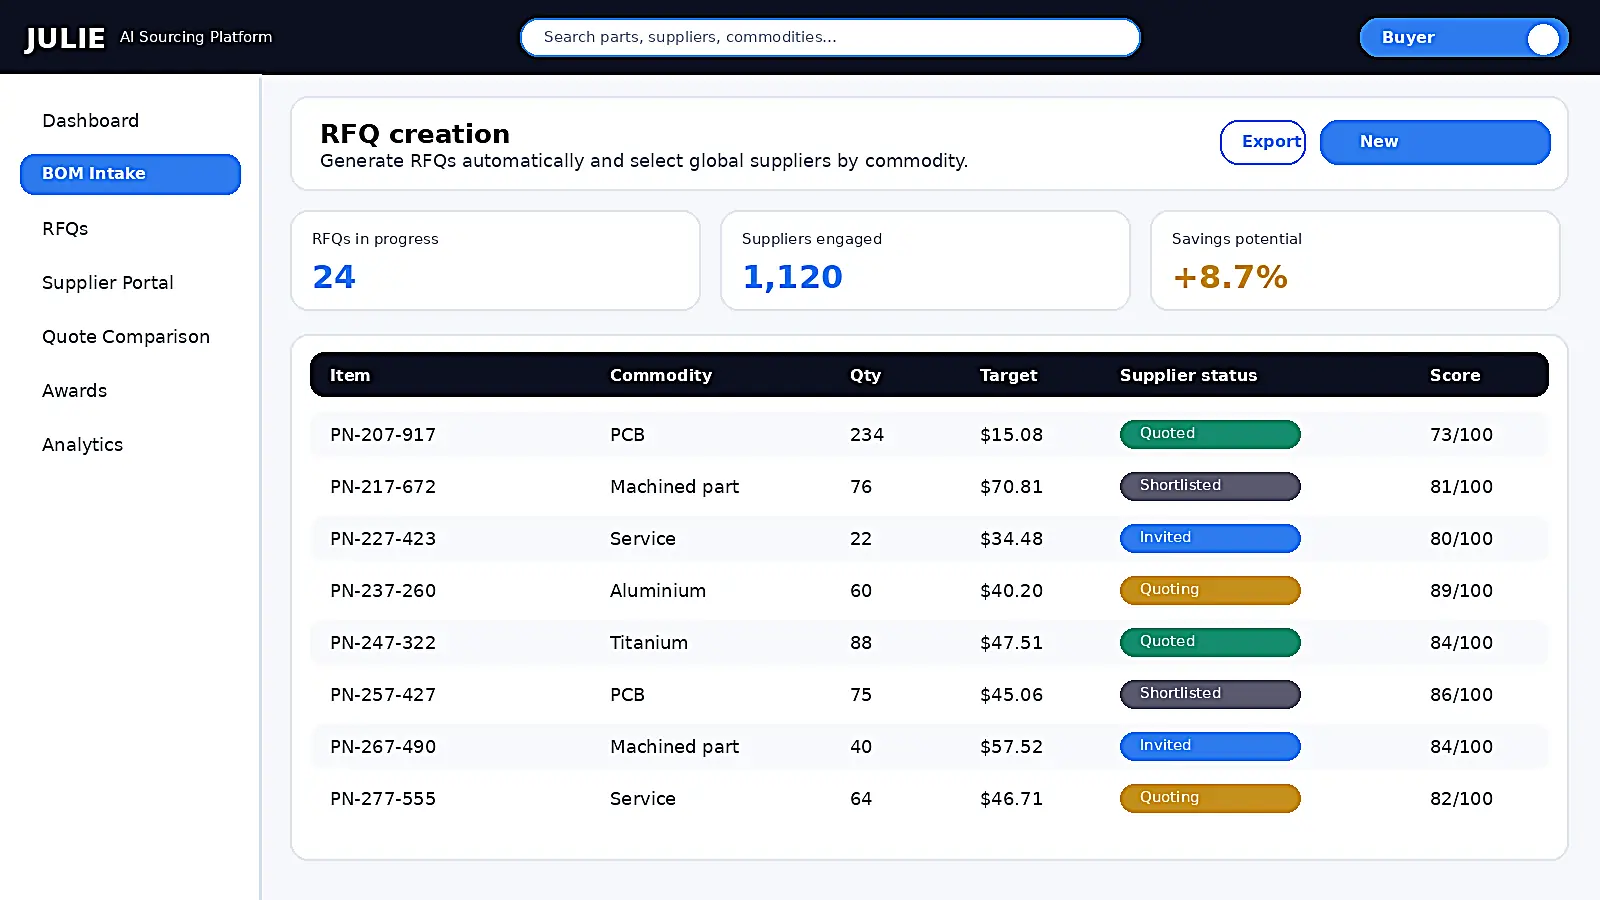Screen dimensions: 1600x900
Task: Open the RFQs section
Action: pyautogui.click(x=64, y=228)
